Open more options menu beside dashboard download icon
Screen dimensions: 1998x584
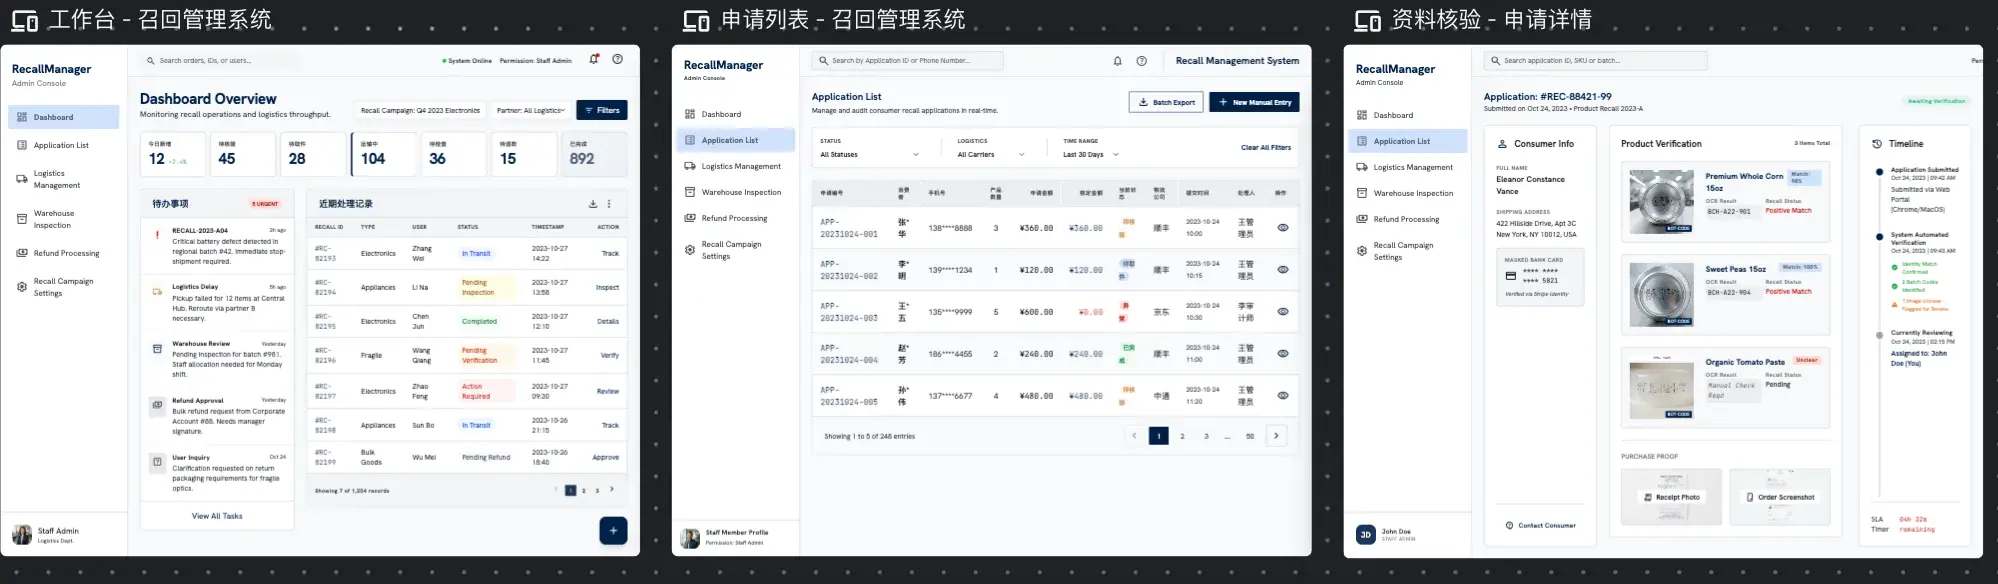point(609,204)
